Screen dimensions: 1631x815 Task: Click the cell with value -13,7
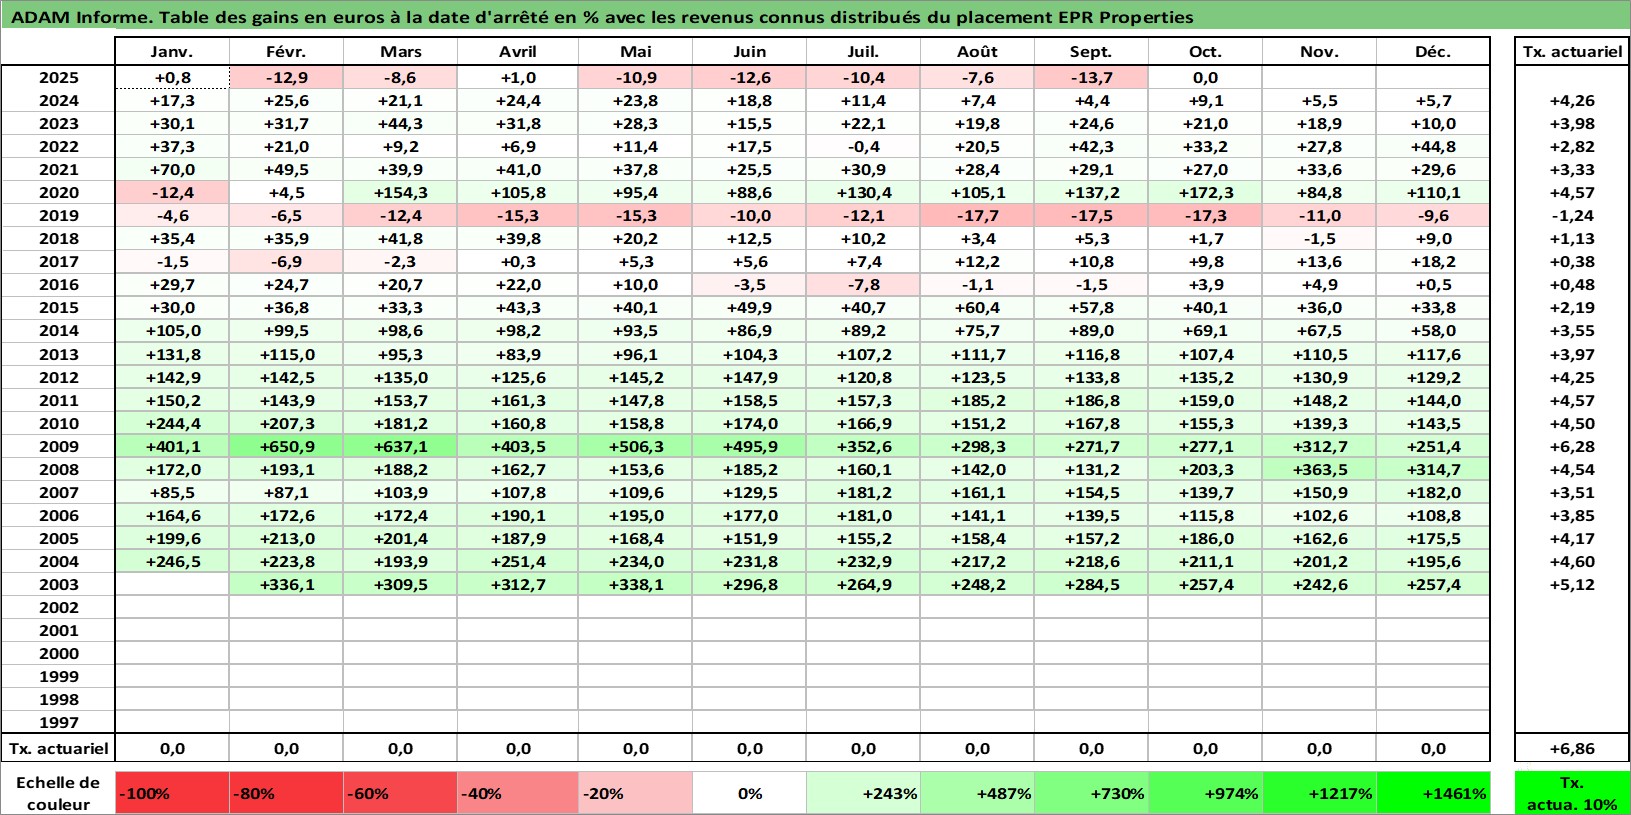(x=1091, y=78)
